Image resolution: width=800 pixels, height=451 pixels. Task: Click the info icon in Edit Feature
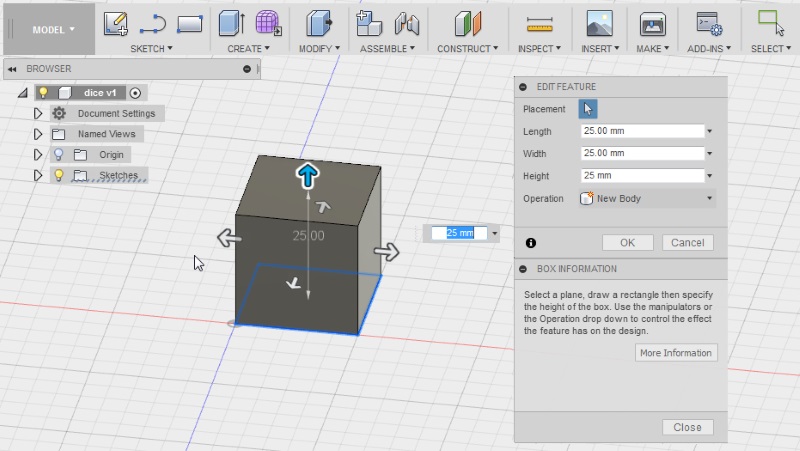point(531,243)
